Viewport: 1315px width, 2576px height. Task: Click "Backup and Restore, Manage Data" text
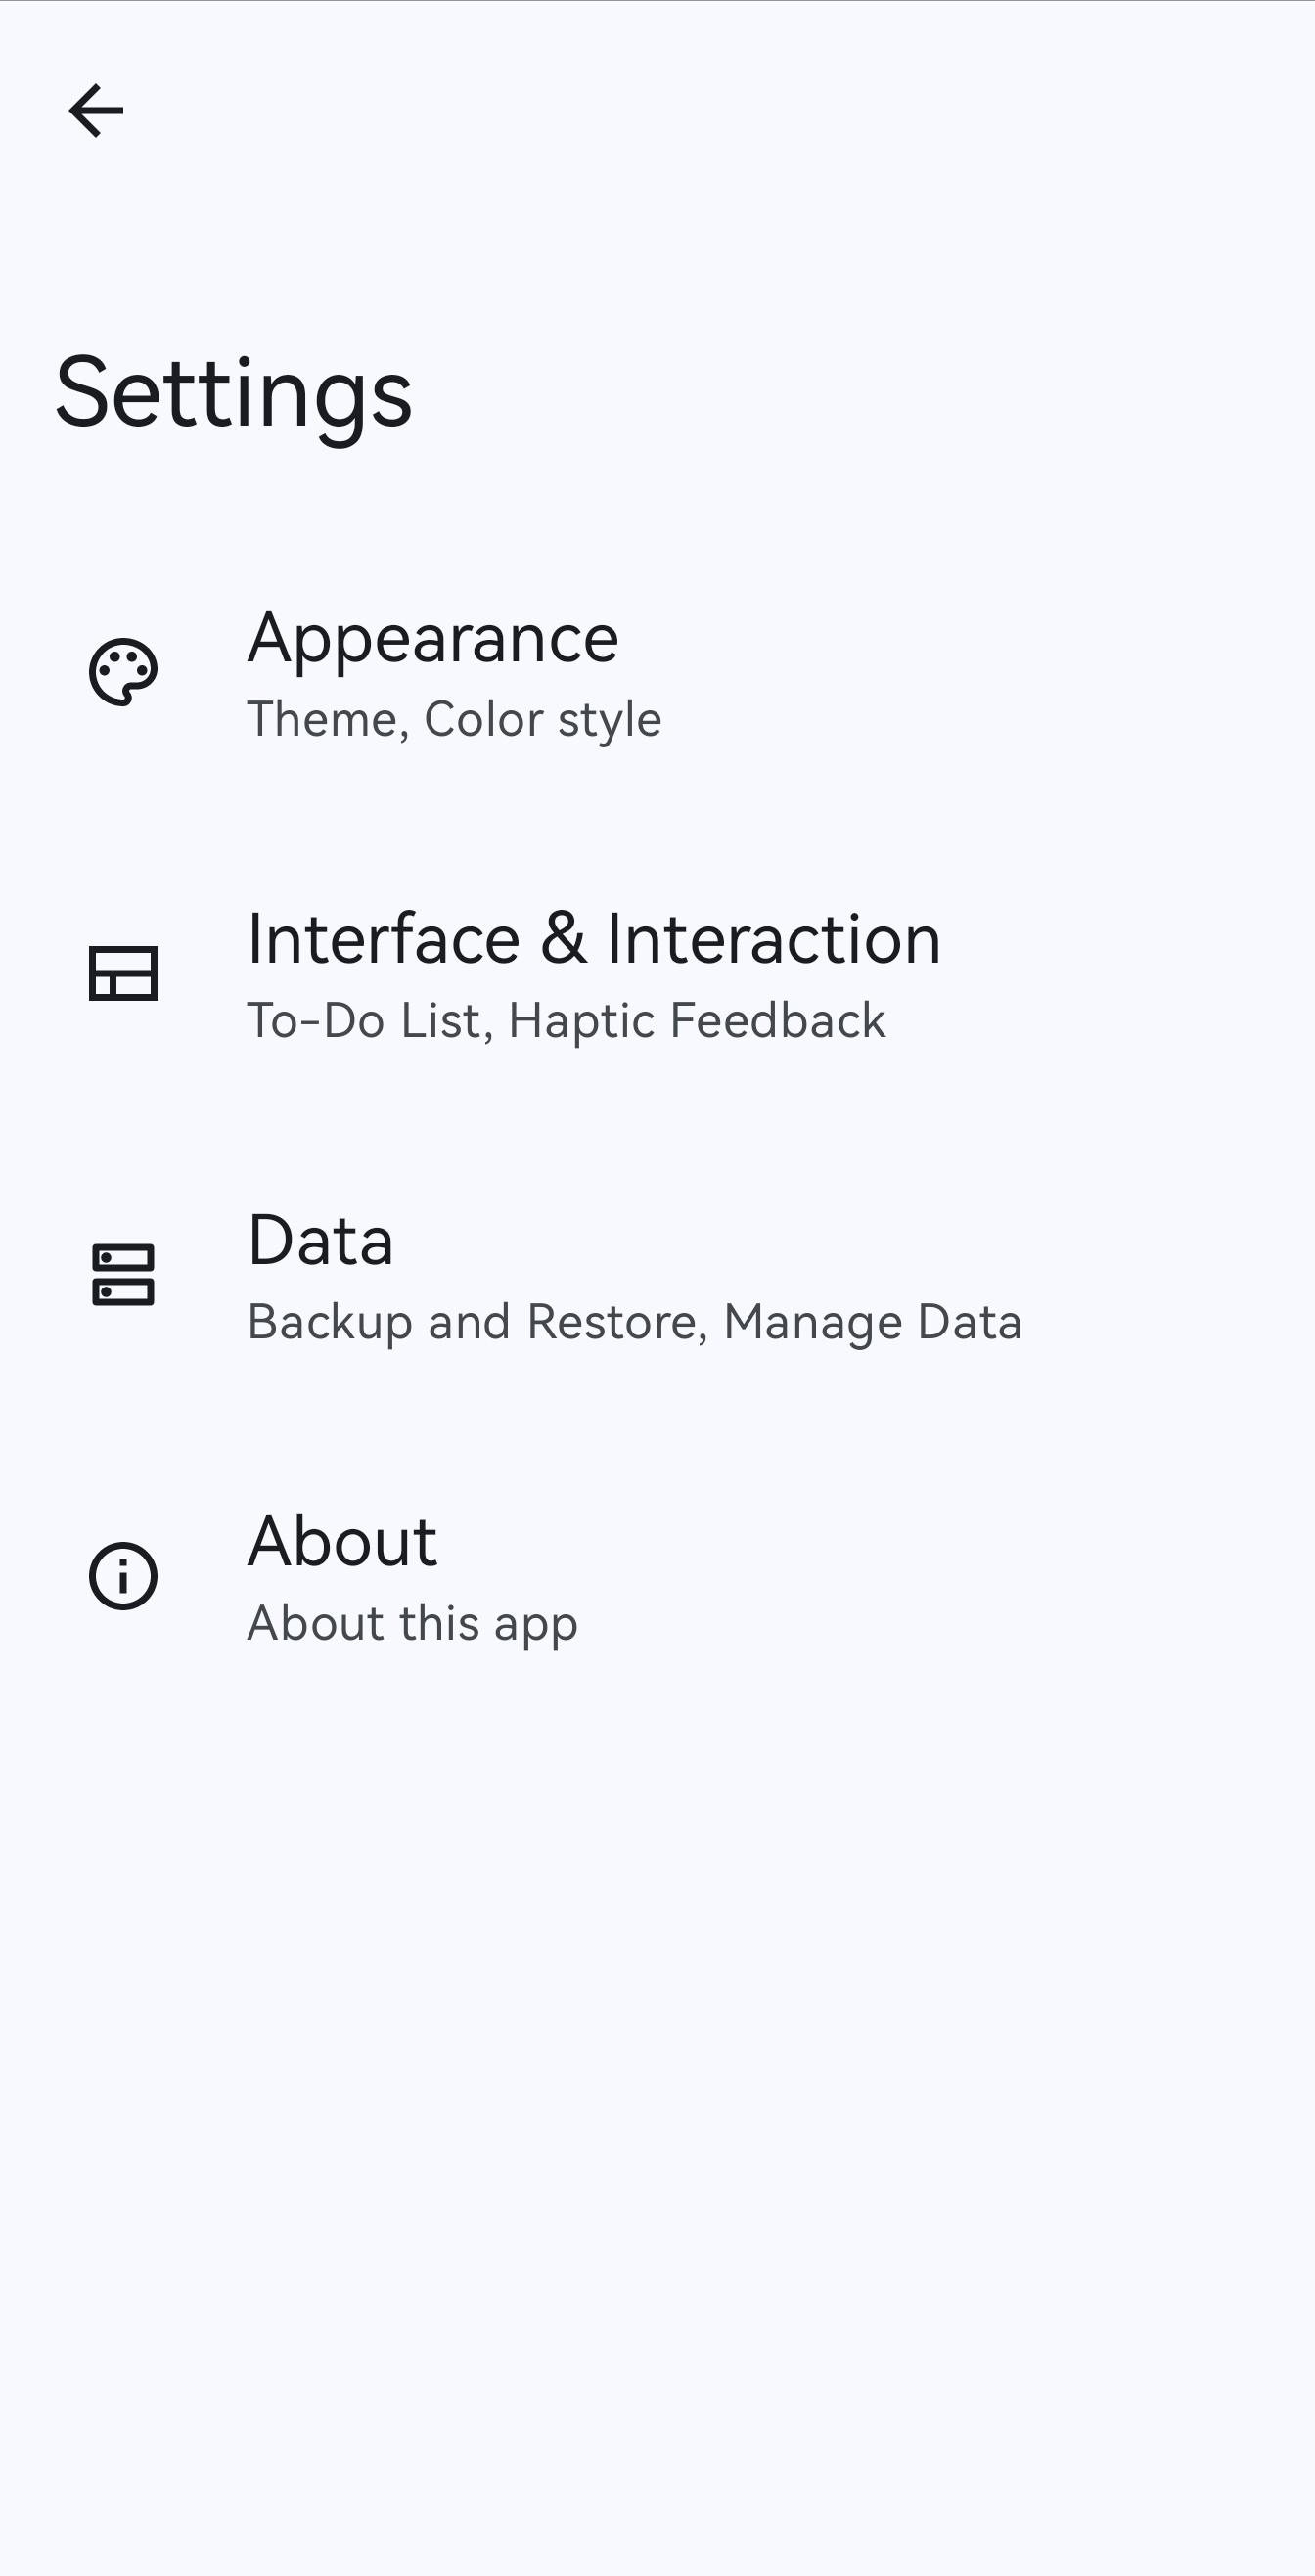coord(634,1322)
